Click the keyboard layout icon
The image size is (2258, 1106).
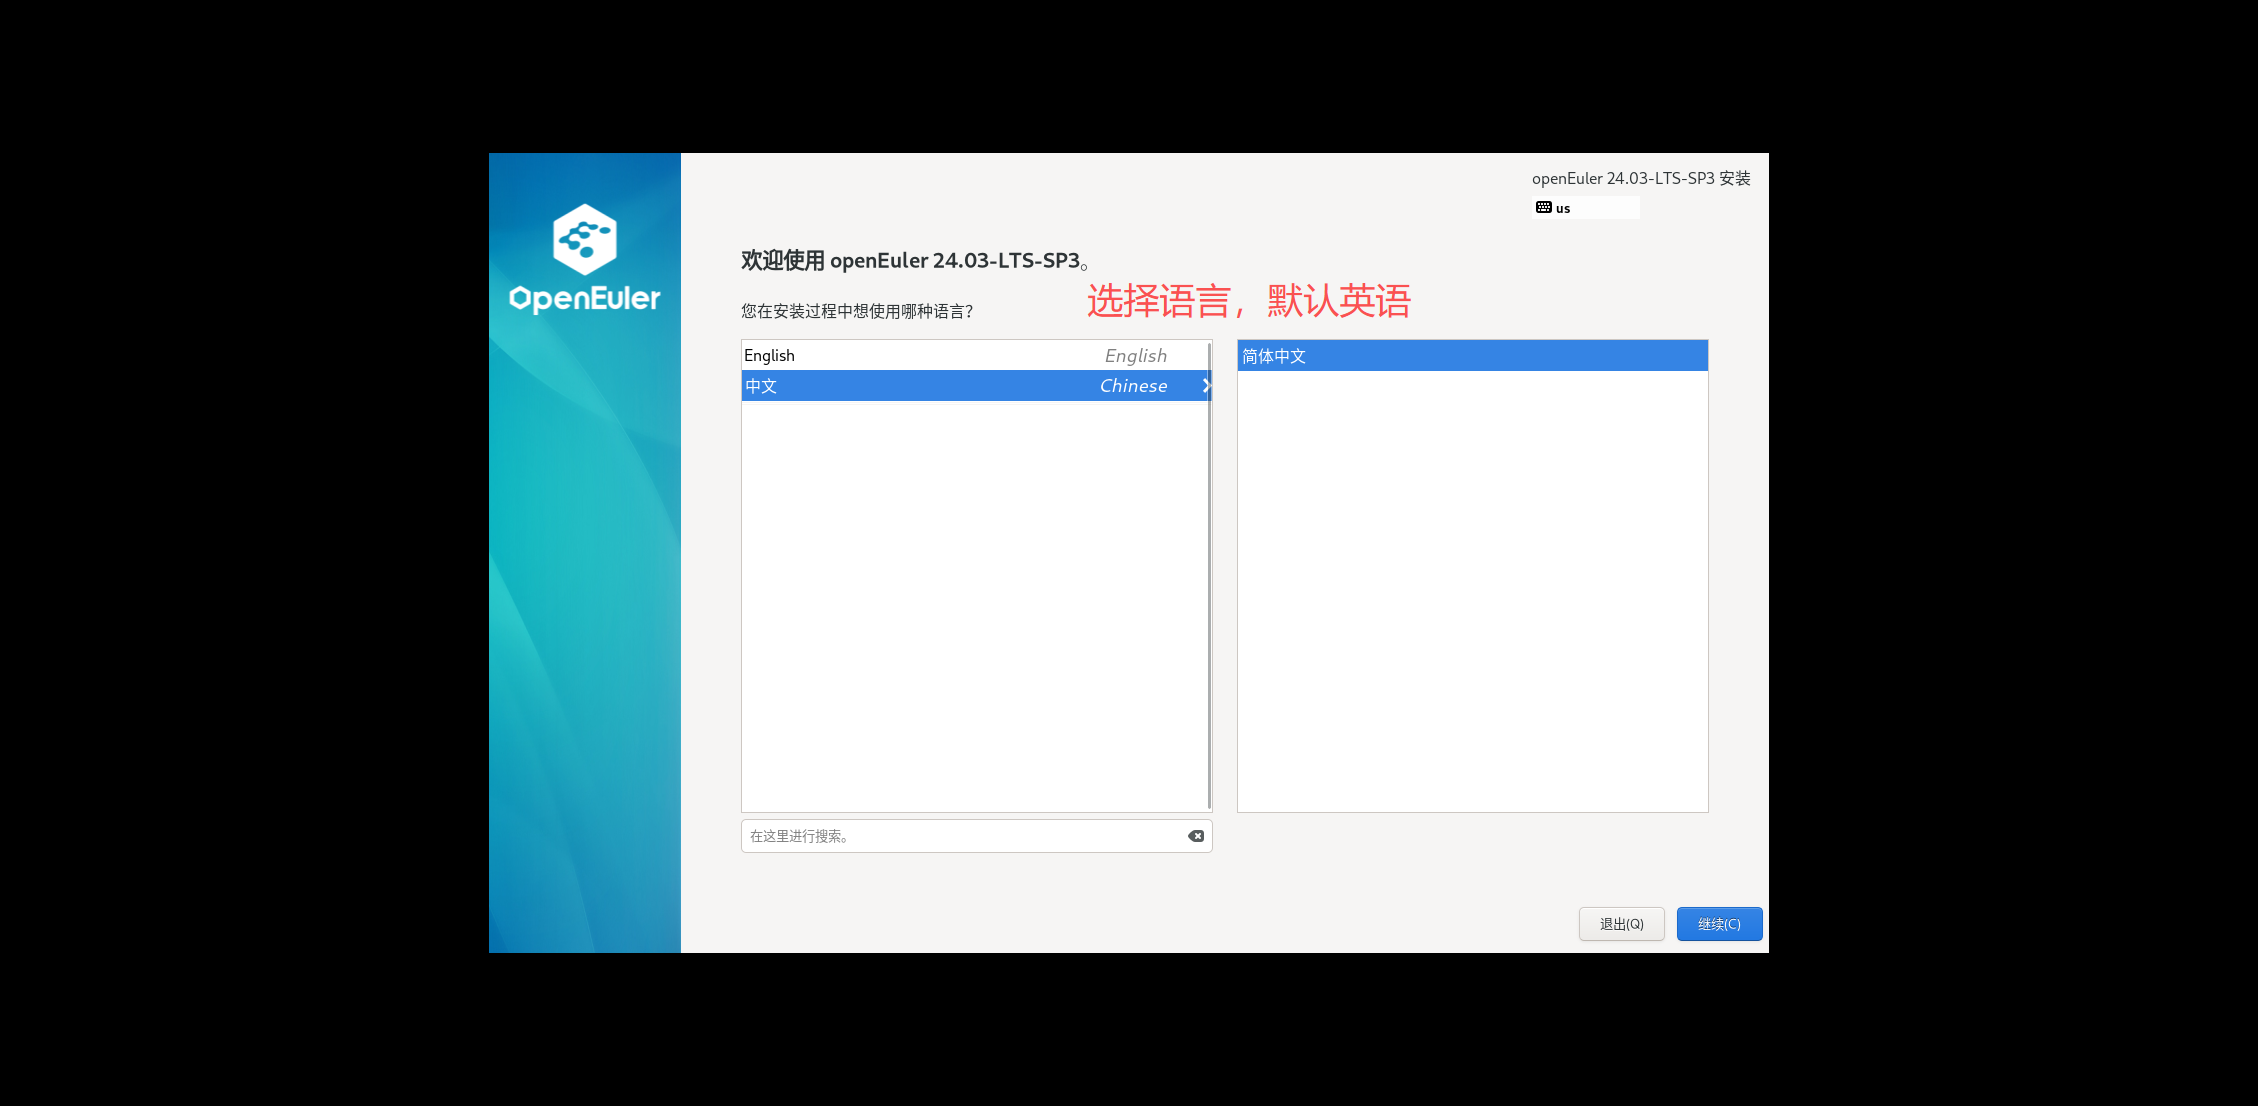click(1543, 208)
